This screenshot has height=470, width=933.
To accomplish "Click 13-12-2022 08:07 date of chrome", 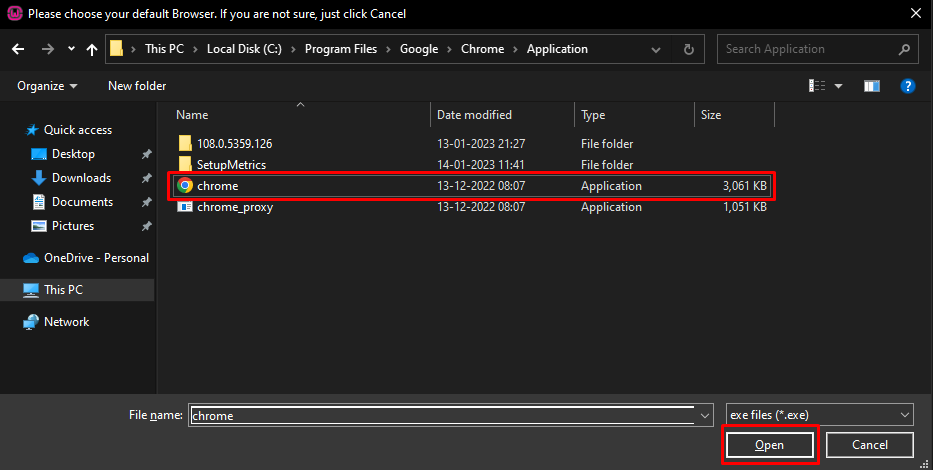I will pos(481,186).
